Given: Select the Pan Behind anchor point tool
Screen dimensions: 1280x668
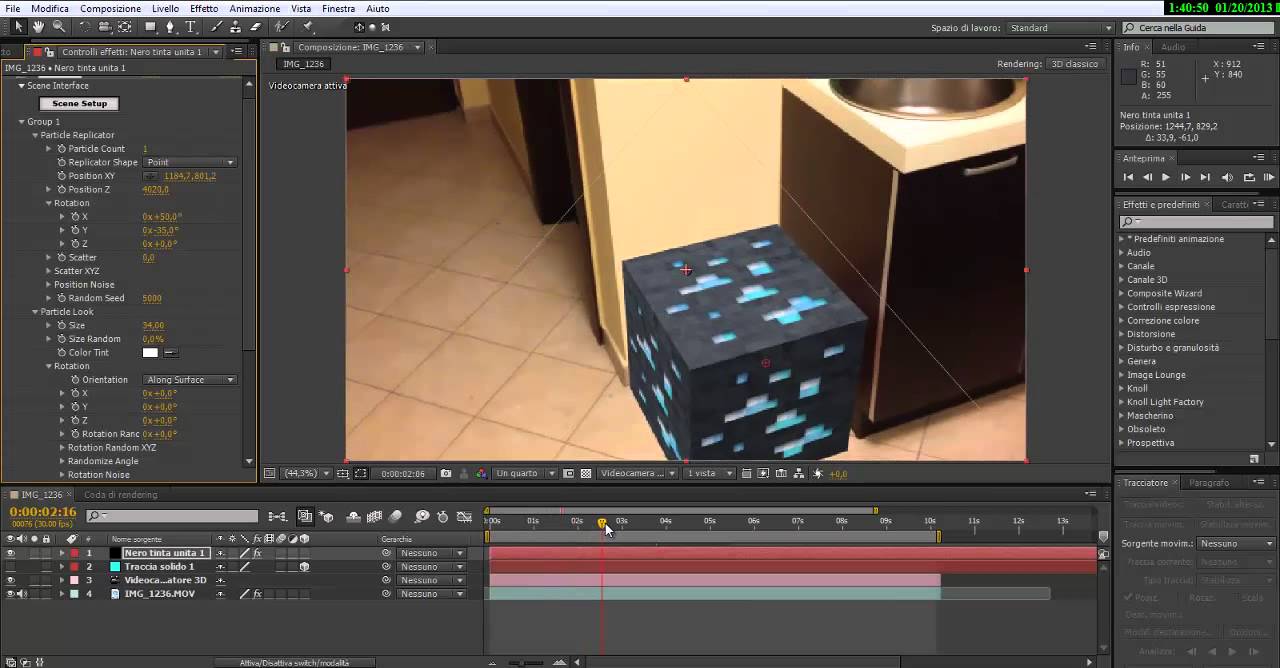Looking at the screenshot, I should 125,27.
